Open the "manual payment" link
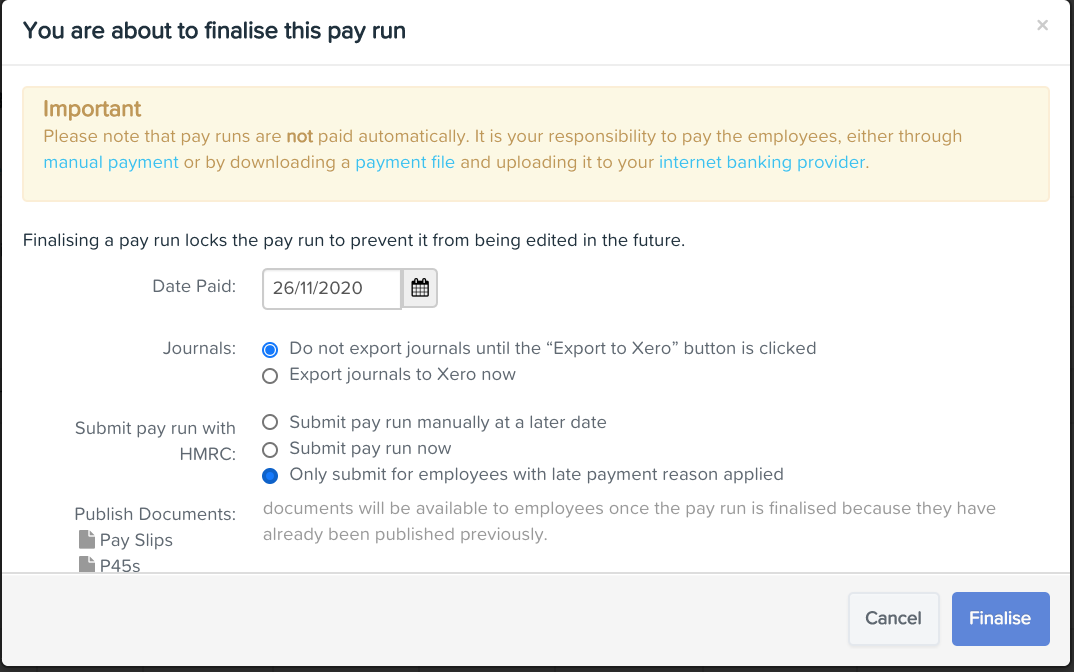Viewport: 1074px width, 672px height. click(x=110, y=162)
